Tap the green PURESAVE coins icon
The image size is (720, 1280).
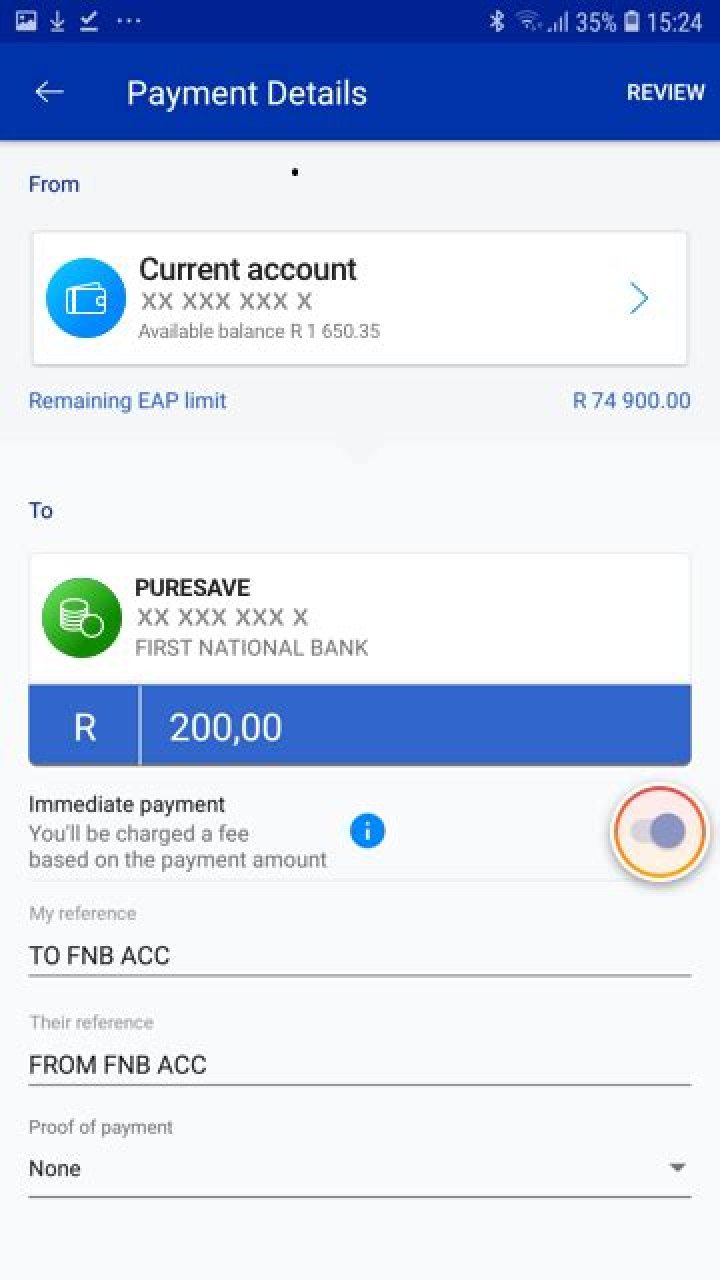tap(82, 618)
